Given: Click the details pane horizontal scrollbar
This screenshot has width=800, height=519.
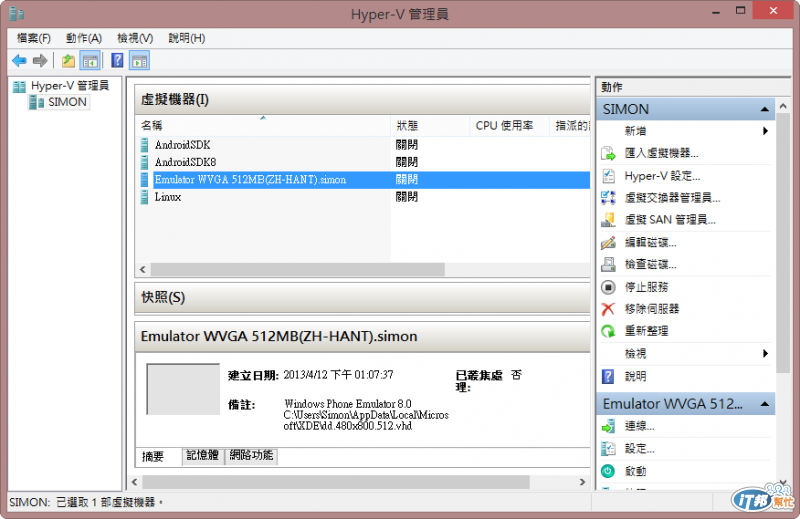Looking at the screenshot, I should point(336,482).
